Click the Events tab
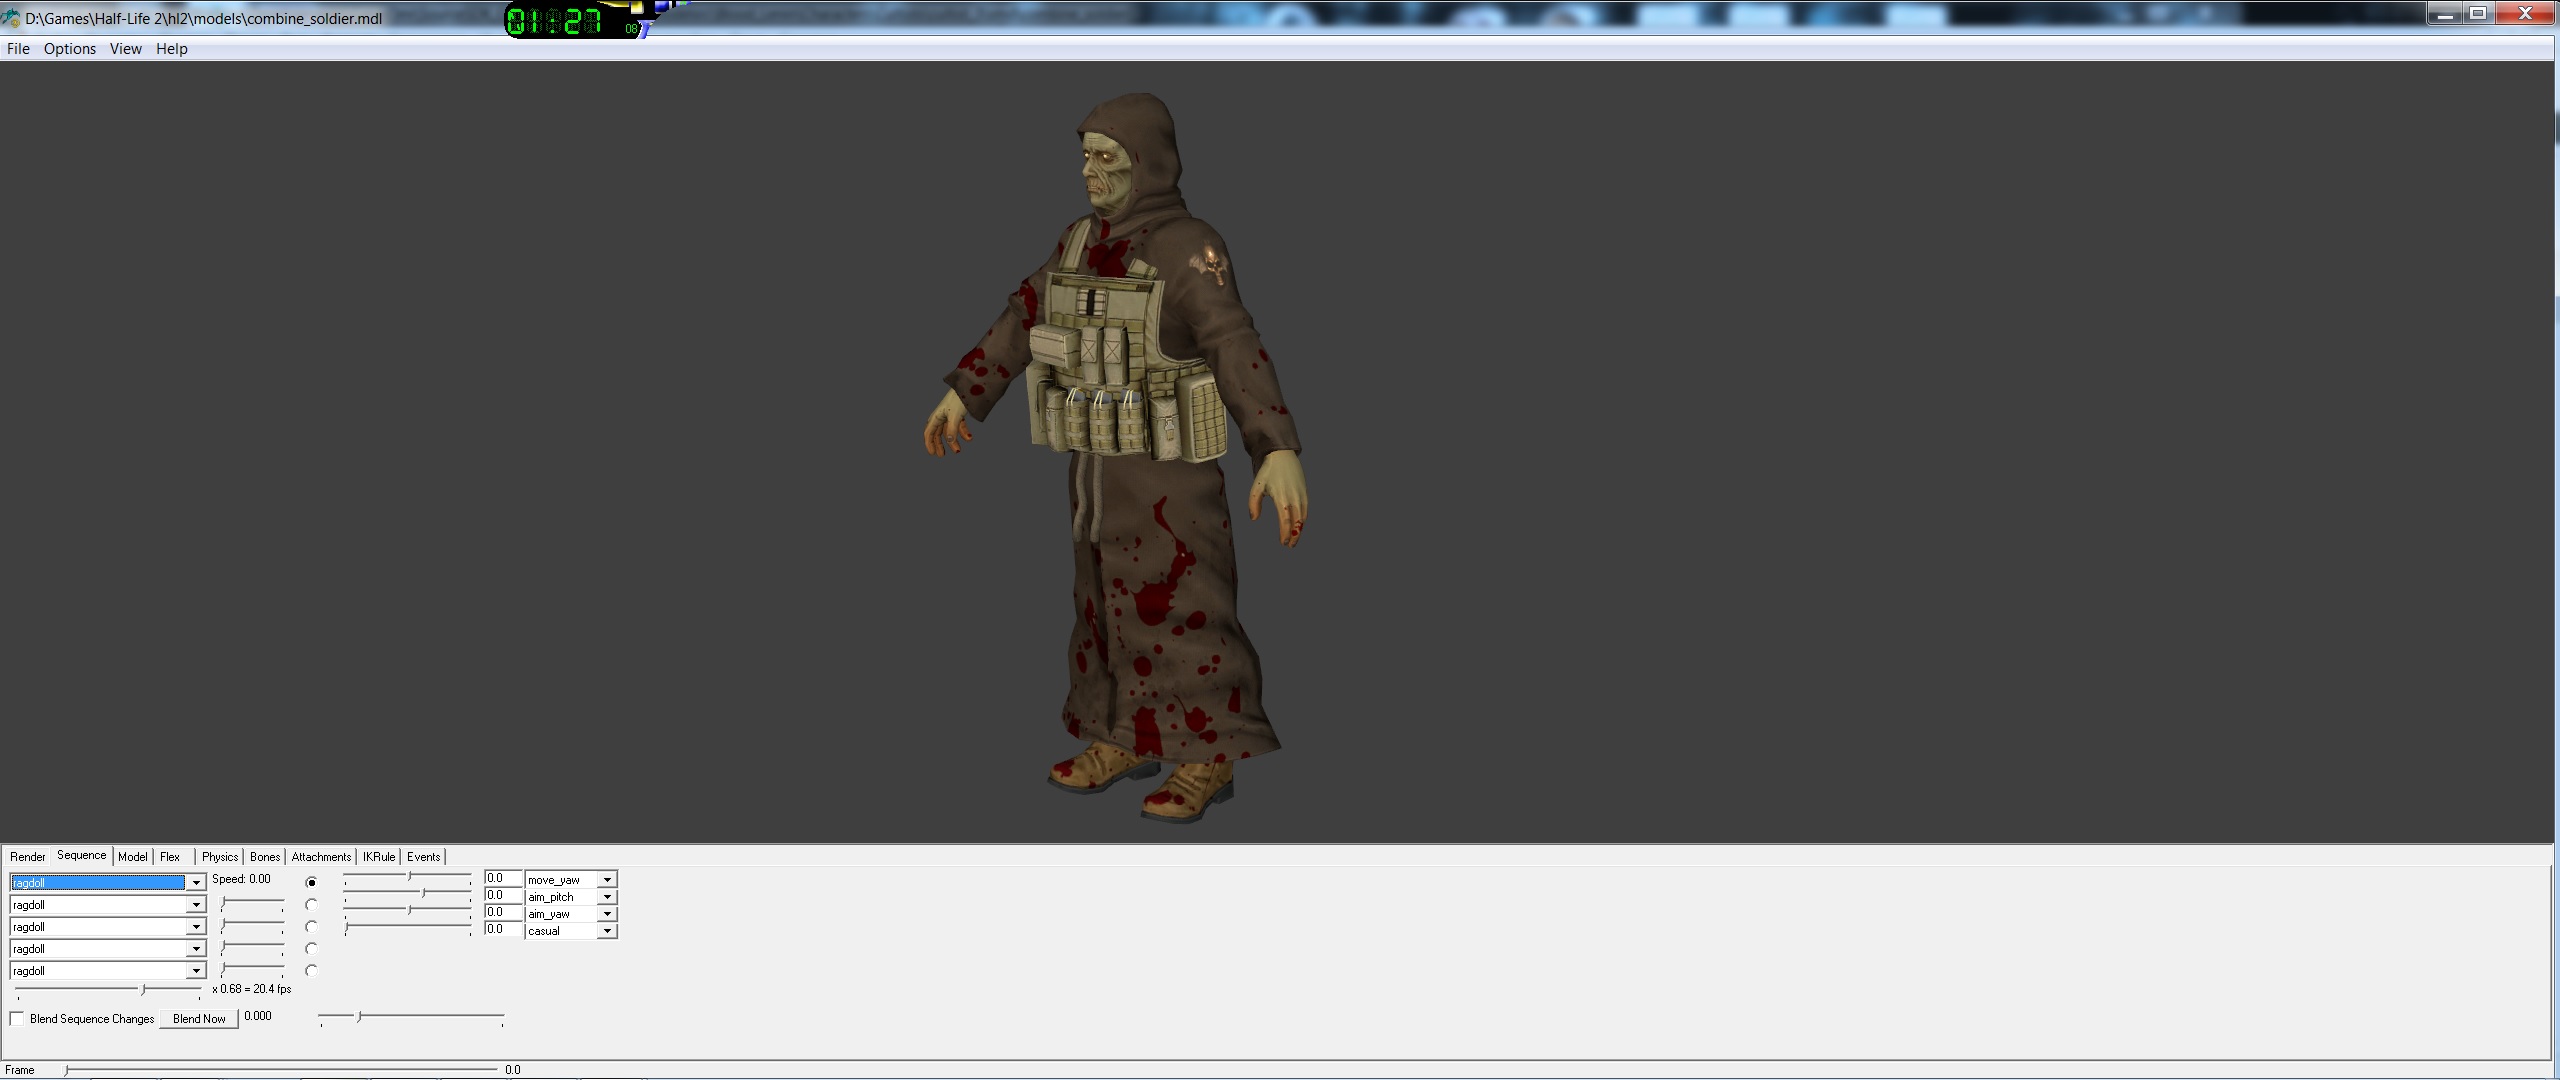 tap(423, 857)
